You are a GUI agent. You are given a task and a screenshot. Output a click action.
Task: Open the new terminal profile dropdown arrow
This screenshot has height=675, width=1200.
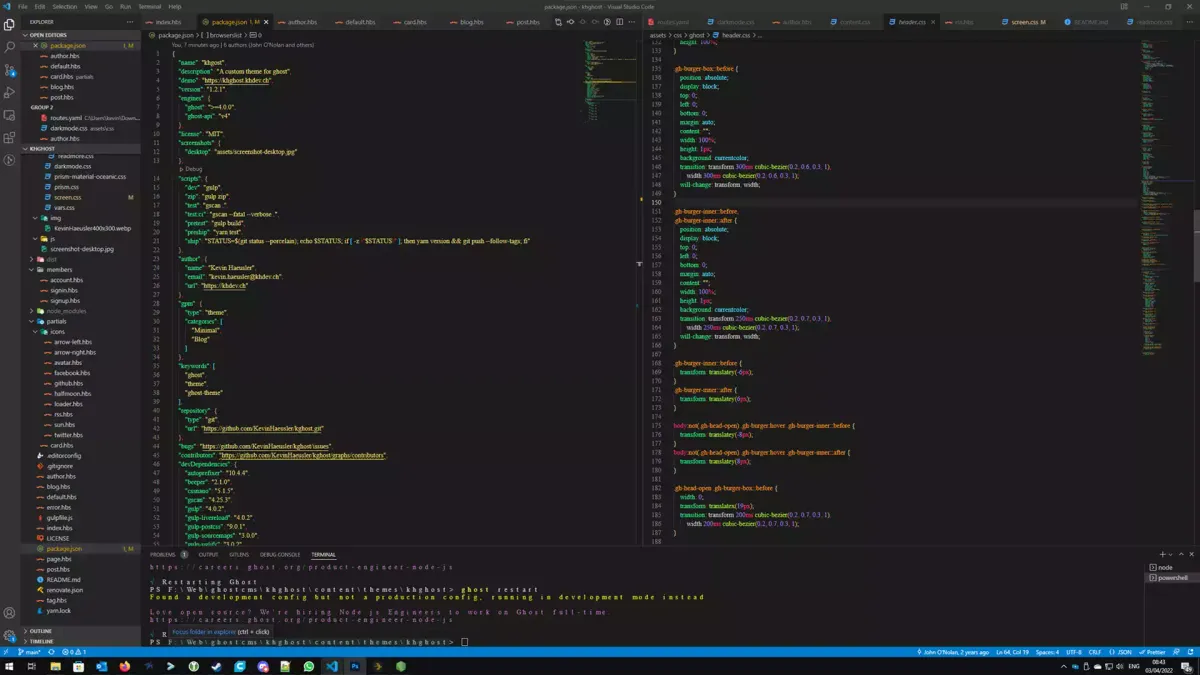tap(1170, 554)
